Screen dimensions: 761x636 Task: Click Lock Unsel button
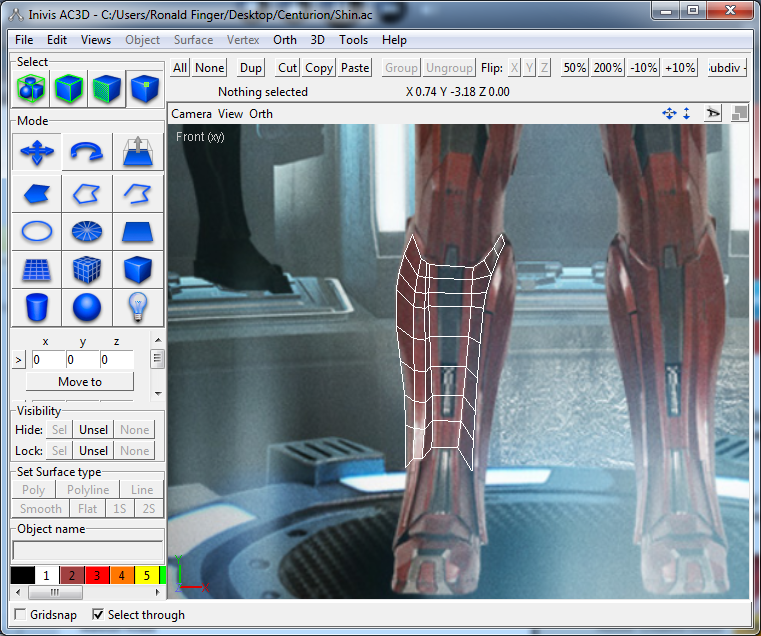93,451
